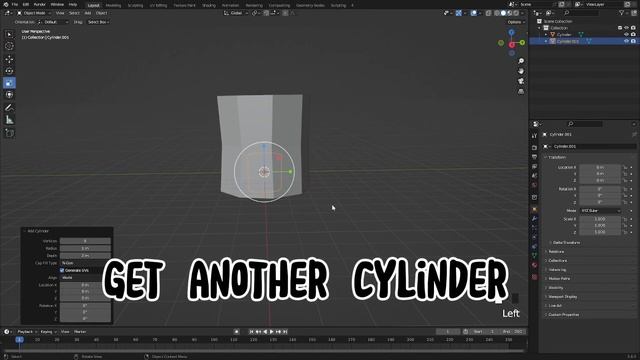Click the red X axis gizmo ball
This screenshot has width=640, height=360.
point(512,44)
